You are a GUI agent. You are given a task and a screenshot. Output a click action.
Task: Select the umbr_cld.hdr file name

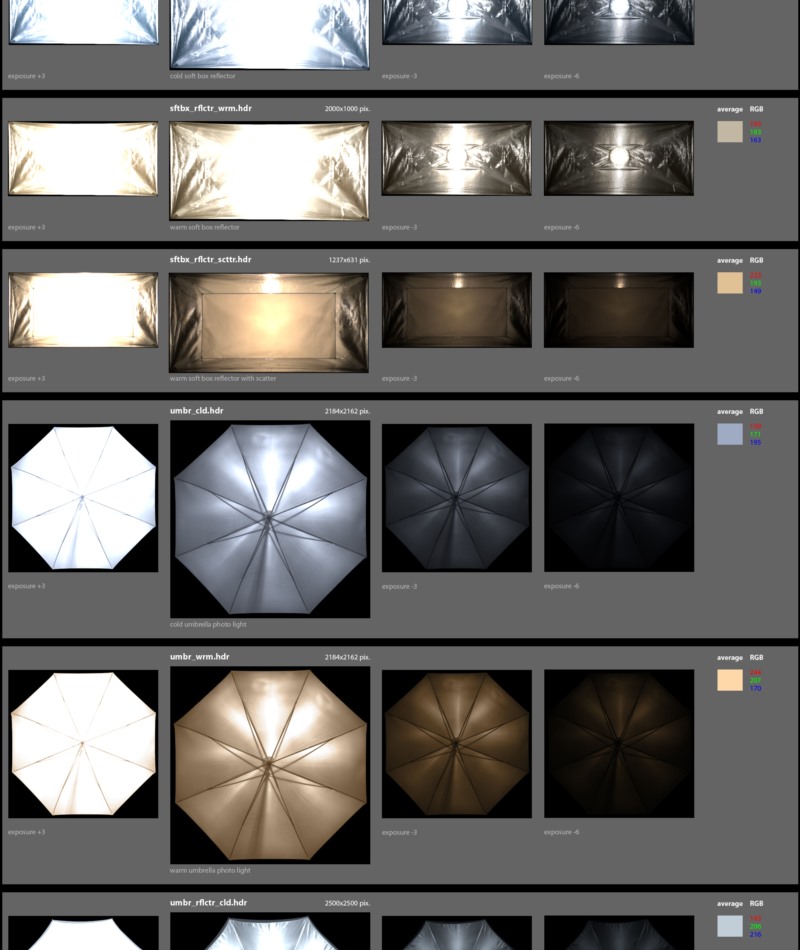point(196,411)
